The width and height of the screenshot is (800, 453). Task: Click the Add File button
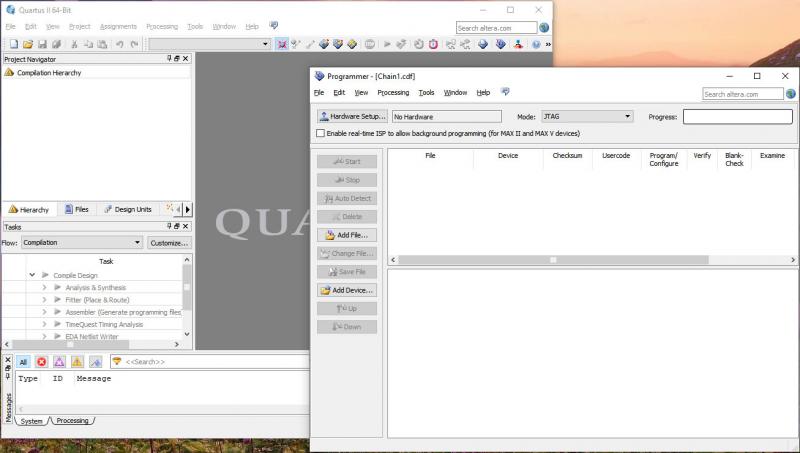(x=347, y=235)
